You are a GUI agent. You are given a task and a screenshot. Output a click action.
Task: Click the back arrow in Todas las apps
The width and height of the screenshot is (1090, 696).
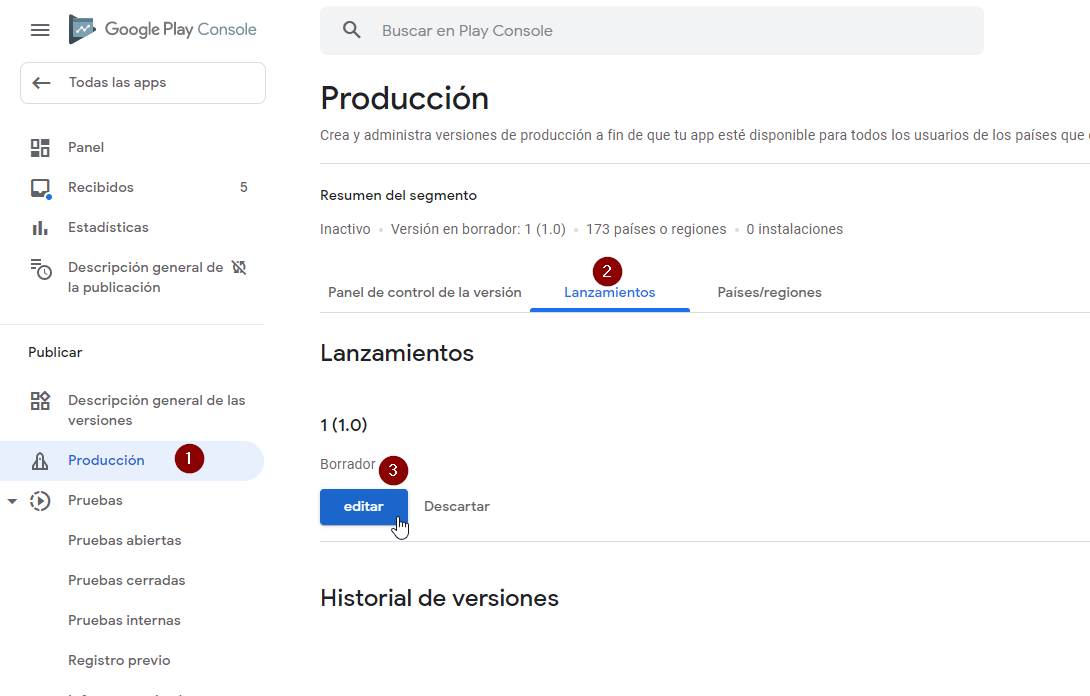42,83
